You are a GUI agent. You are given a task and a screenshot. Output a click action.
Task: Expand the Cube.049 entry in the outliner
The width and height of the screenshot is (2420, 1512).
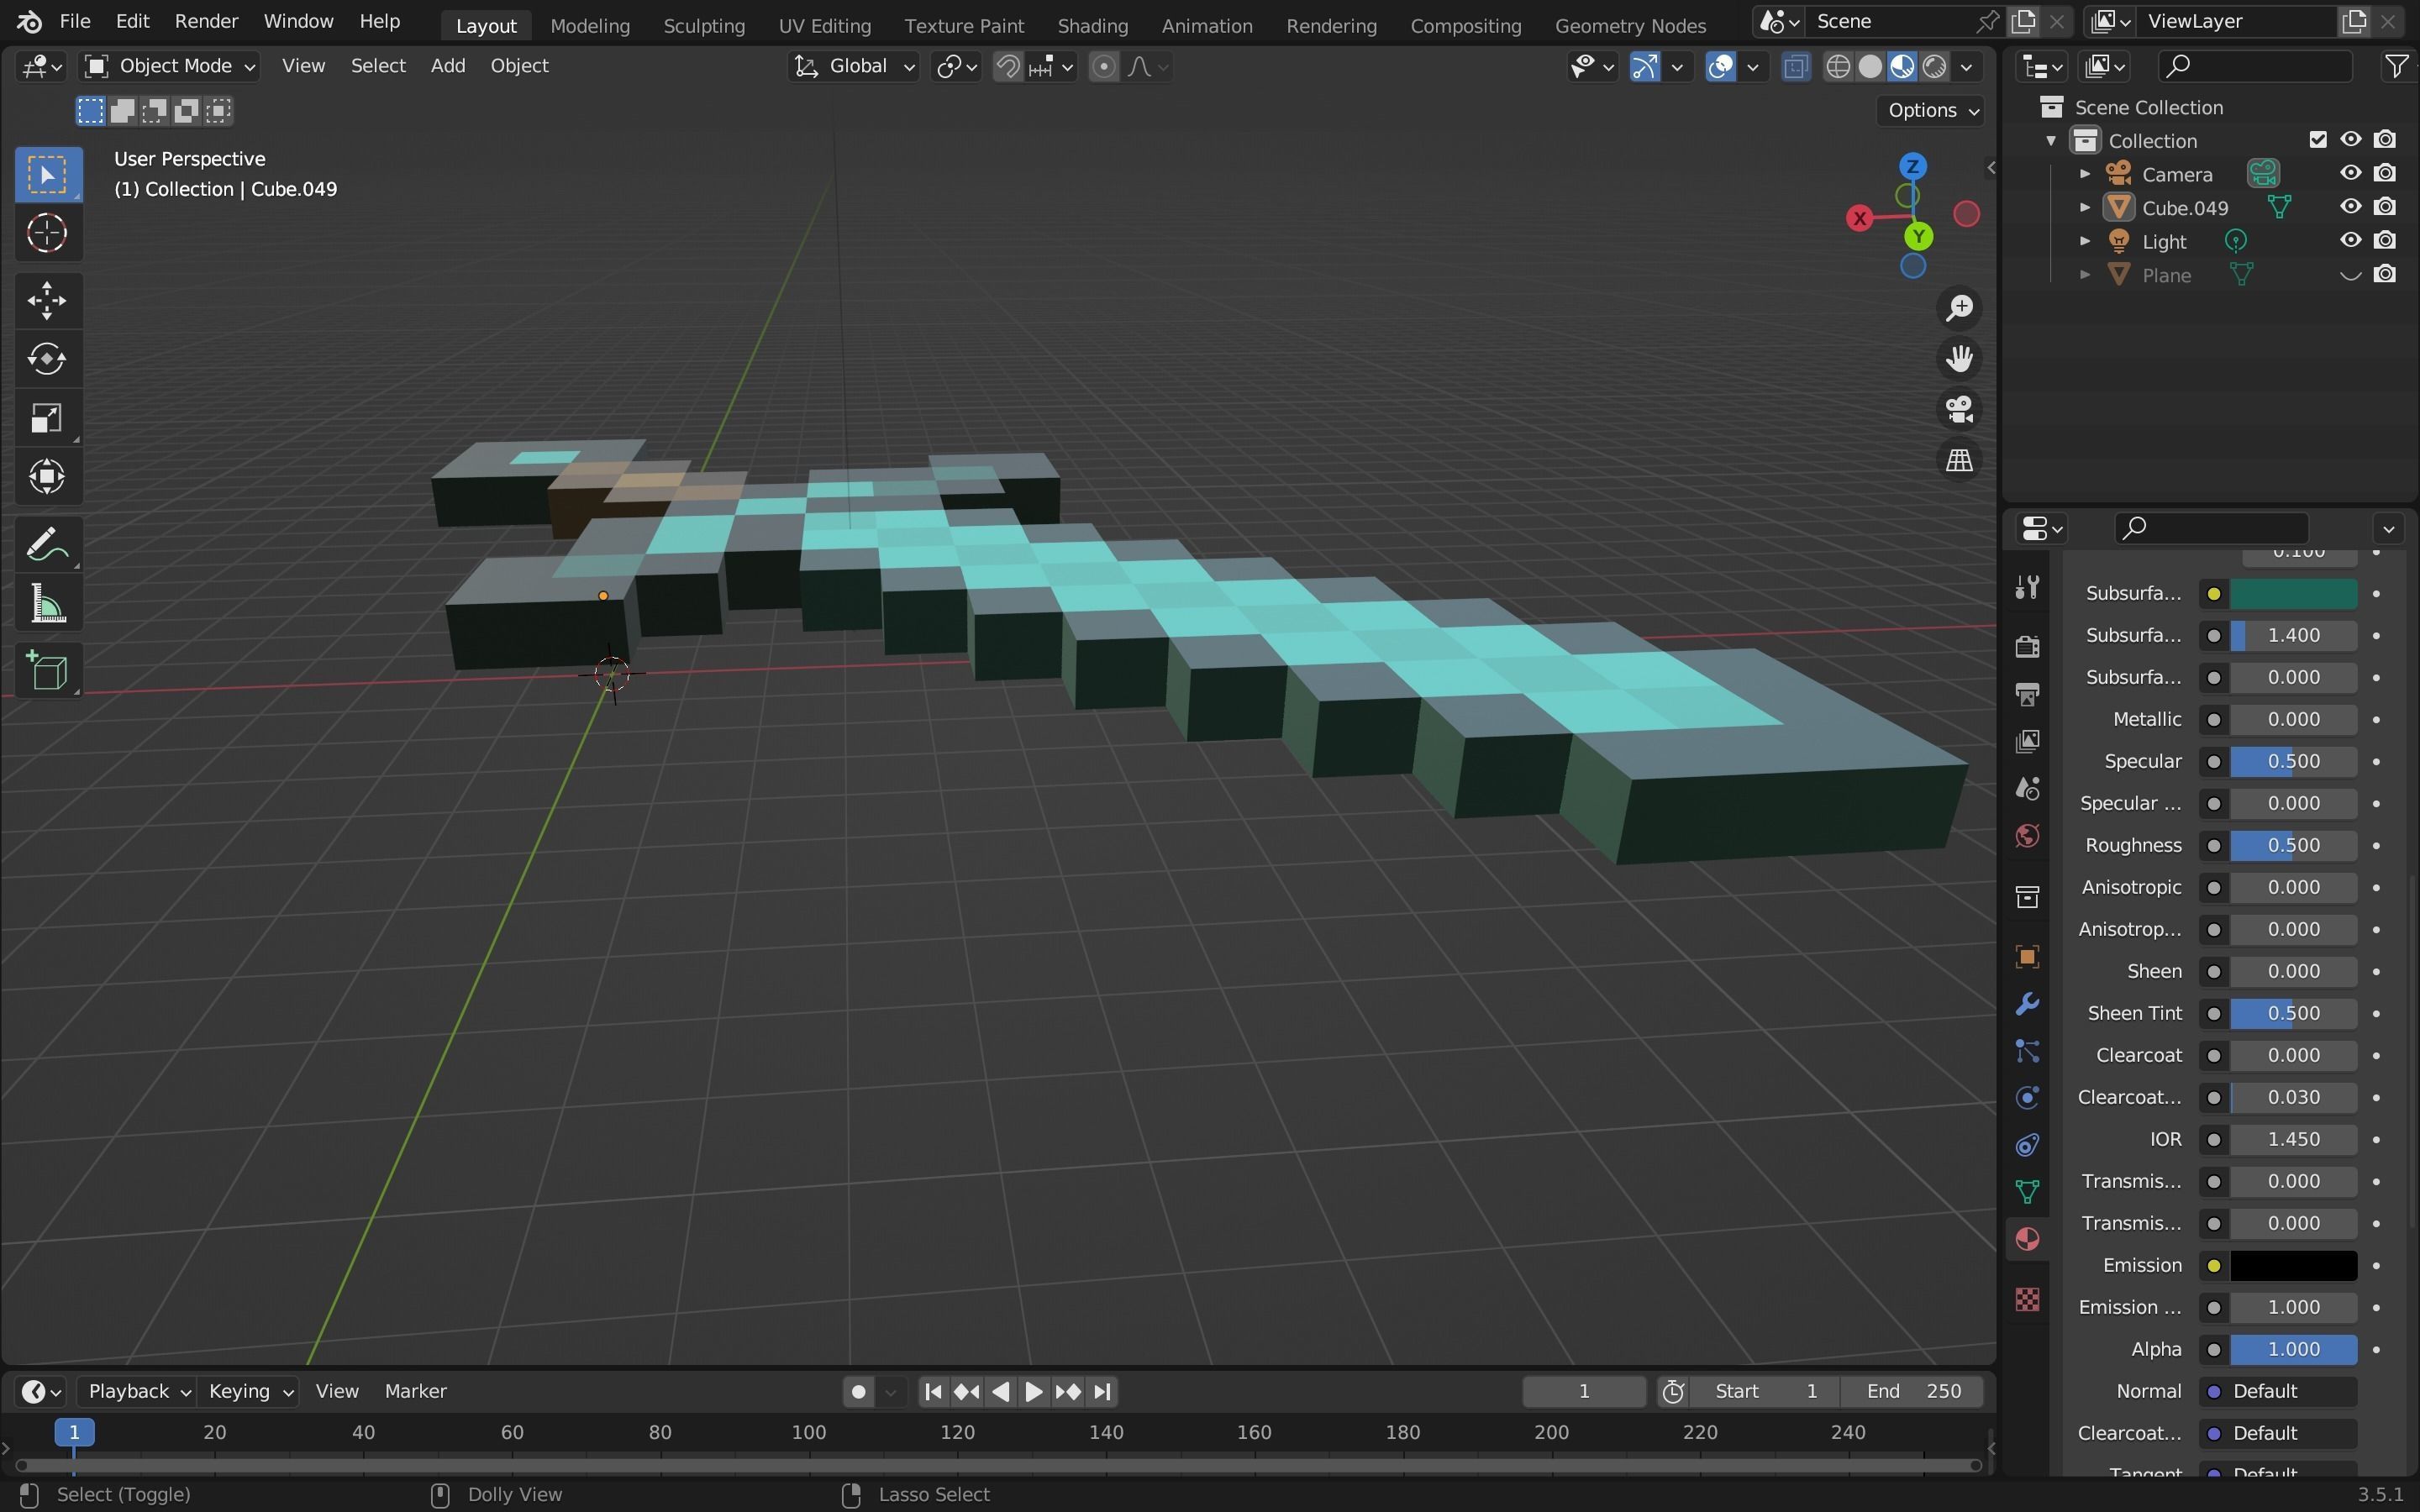2085,207
